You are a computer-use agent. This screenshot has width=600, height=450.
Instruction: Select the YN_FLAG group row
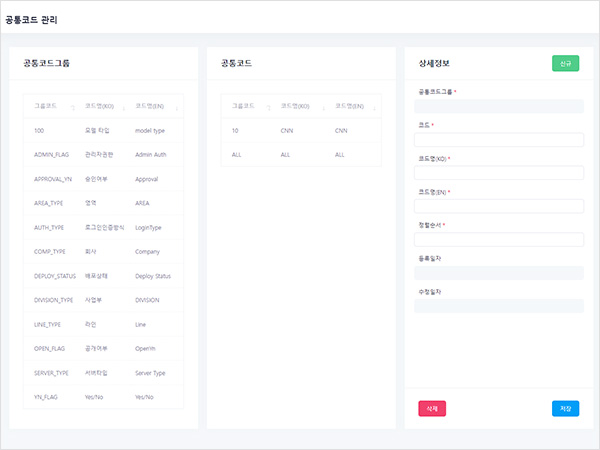pos(103,396)
